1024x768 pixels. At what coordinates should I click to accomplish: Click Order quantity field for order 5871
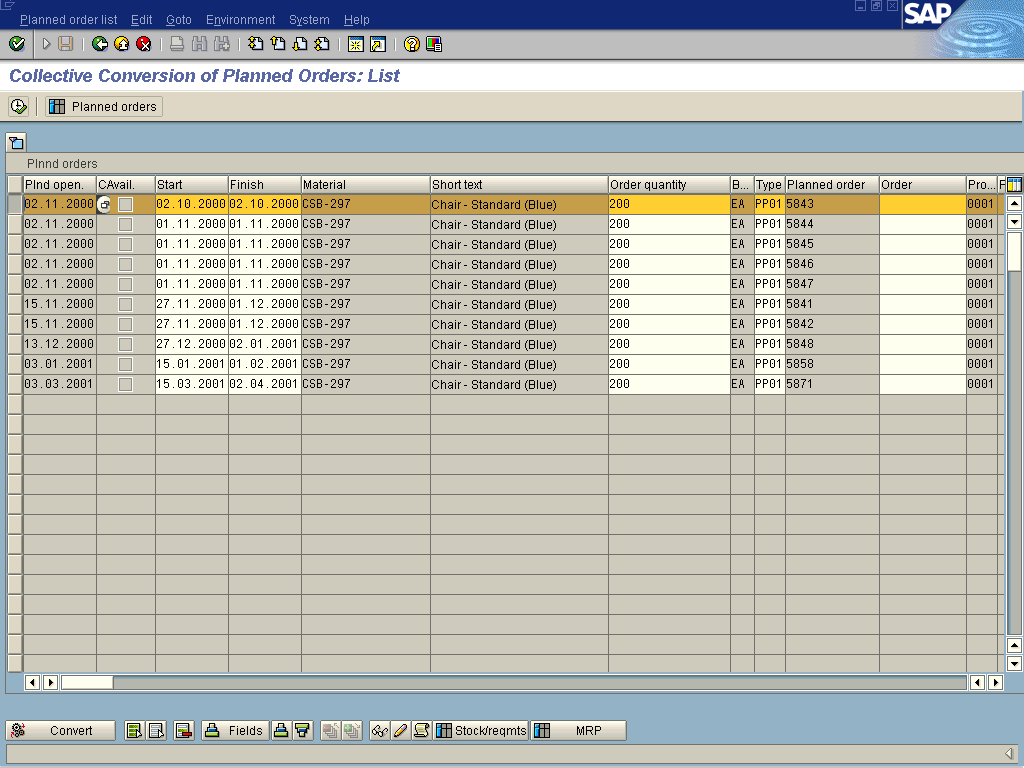[669, 384]
